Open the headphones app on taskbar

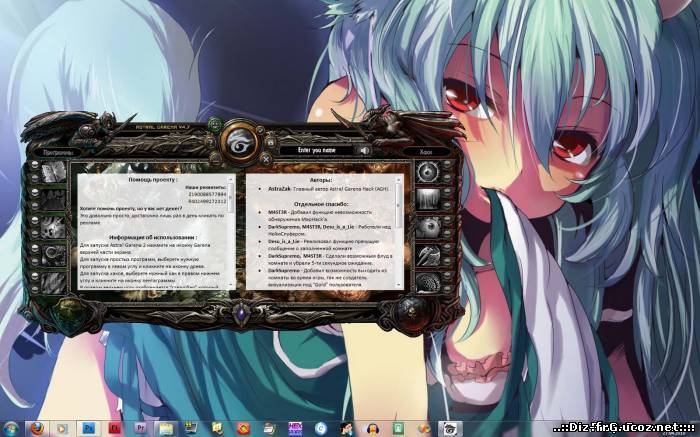point(371,429)
